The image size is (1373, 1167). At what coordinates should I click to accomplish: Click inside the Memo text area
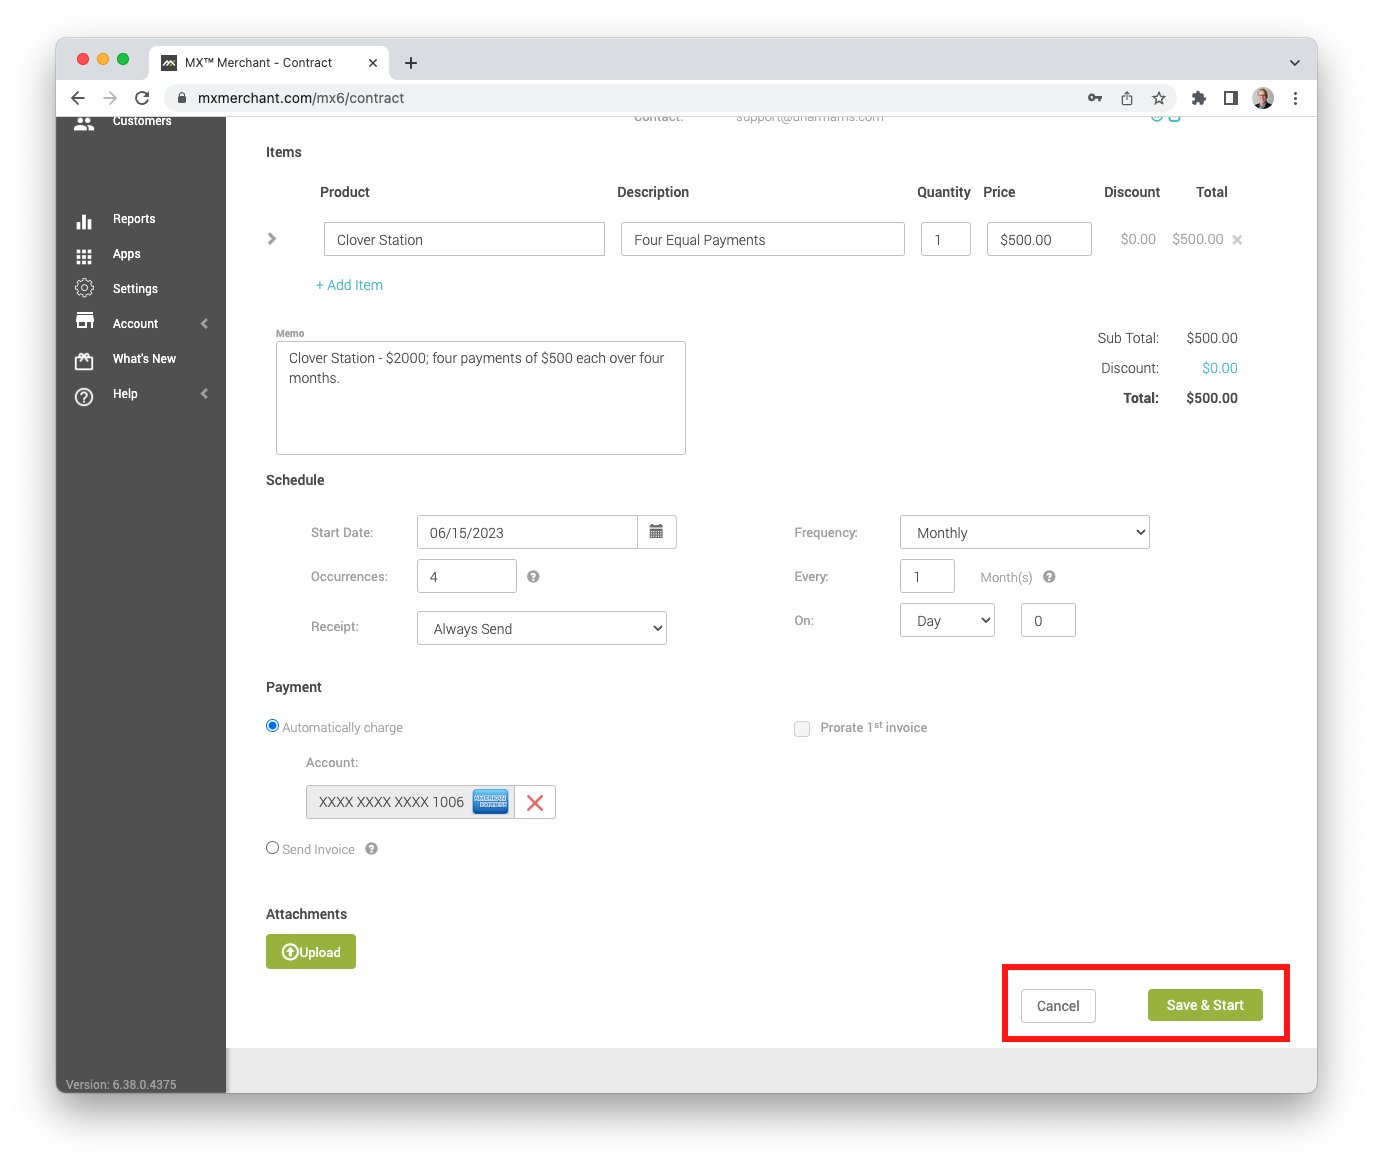pos(480,397)
